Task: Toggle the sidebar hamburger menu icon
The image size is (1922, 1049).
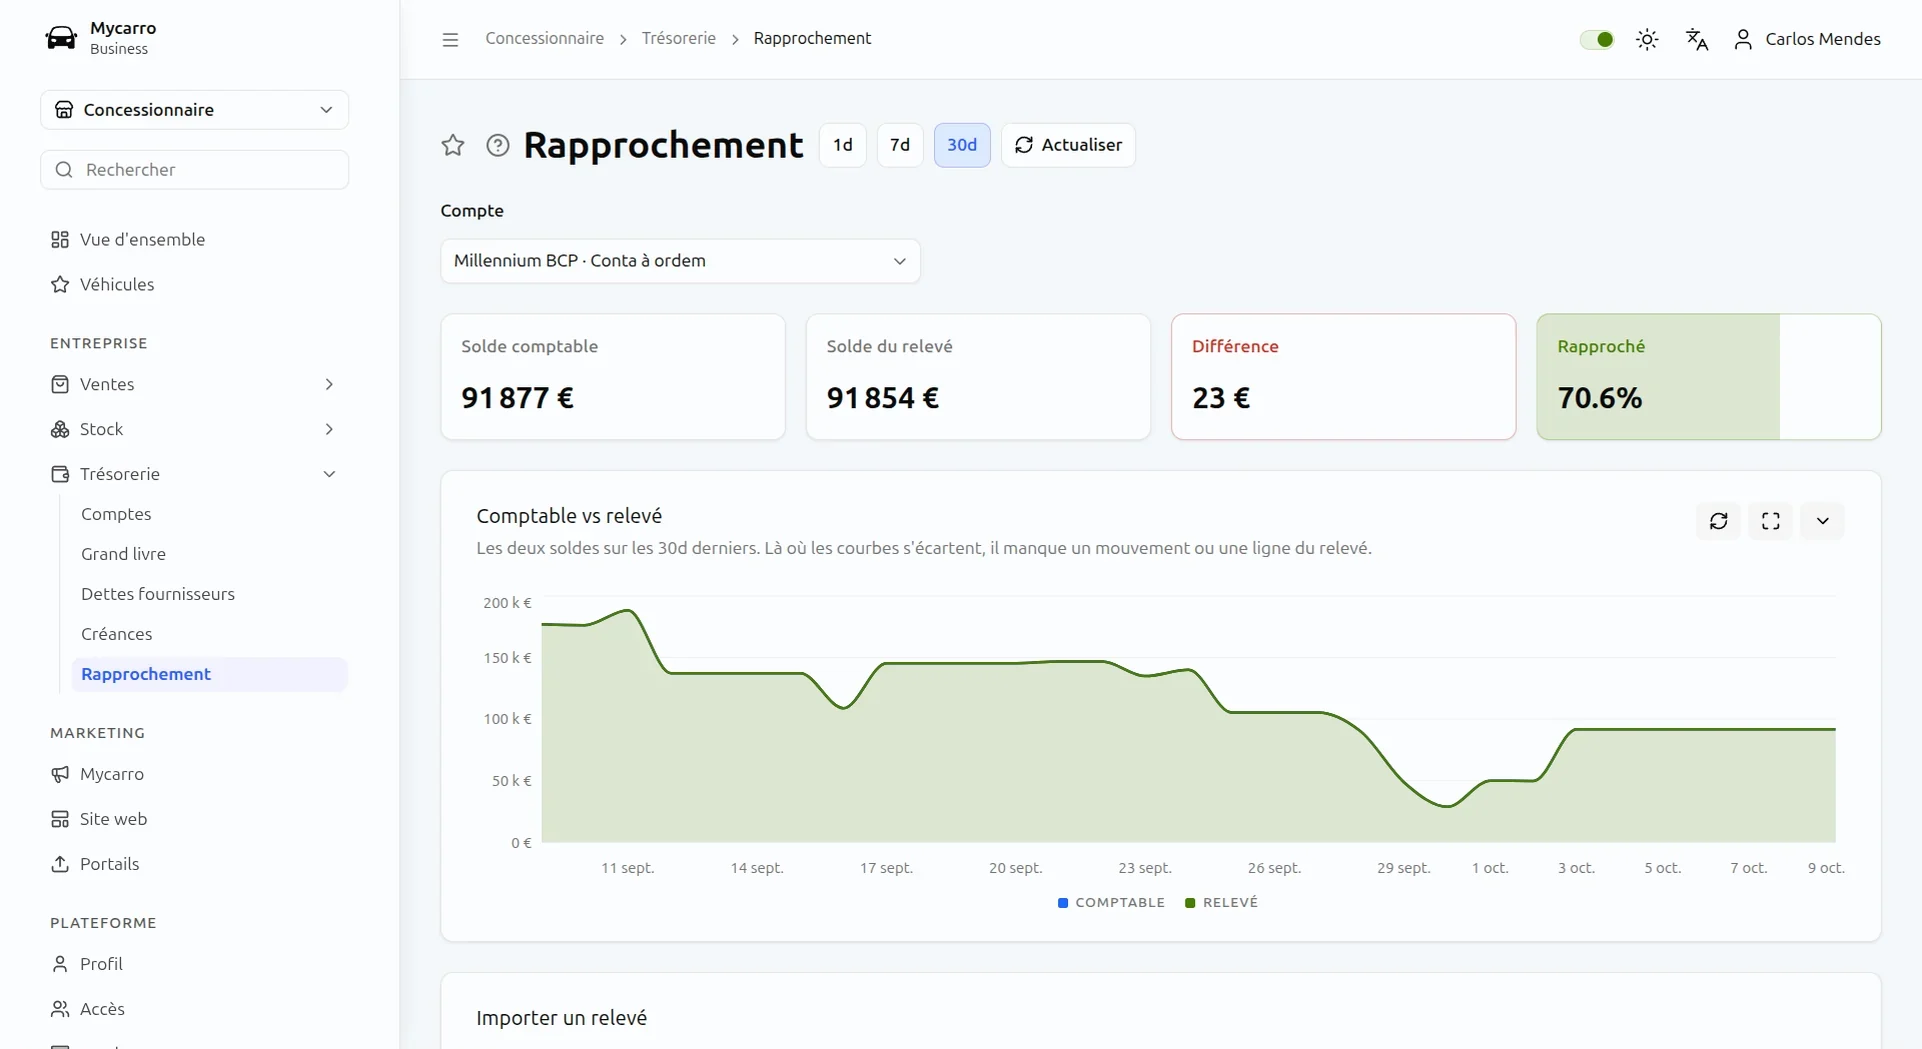Action: 450,39
